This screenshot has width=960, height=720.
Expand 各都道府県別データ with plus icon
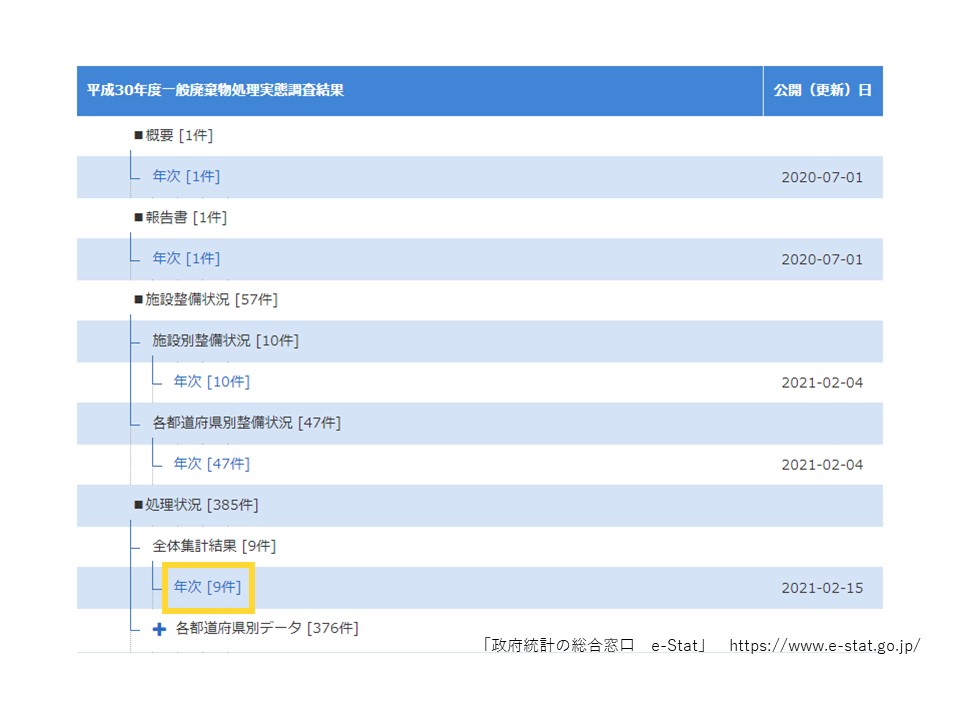(159, 629)
